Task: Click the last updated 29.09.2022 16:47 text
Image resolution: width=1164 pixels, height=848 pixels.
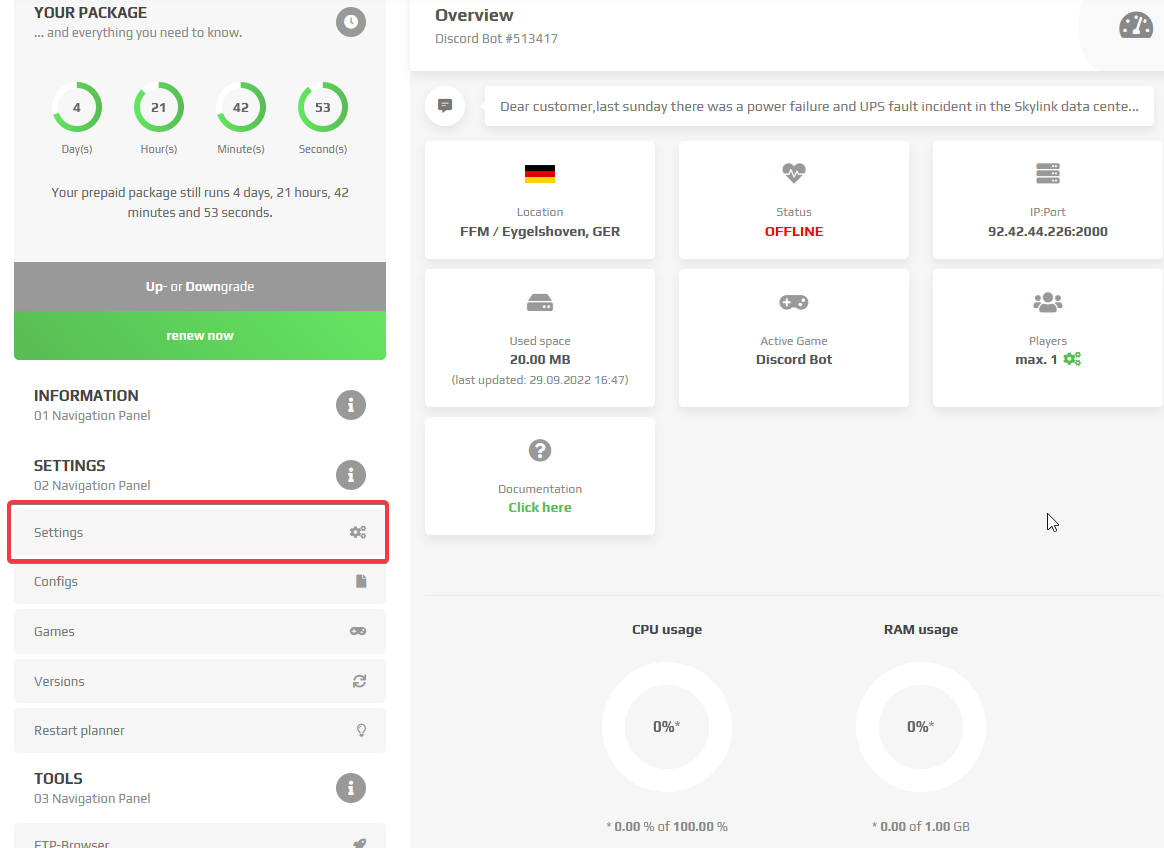Action: 540,380
